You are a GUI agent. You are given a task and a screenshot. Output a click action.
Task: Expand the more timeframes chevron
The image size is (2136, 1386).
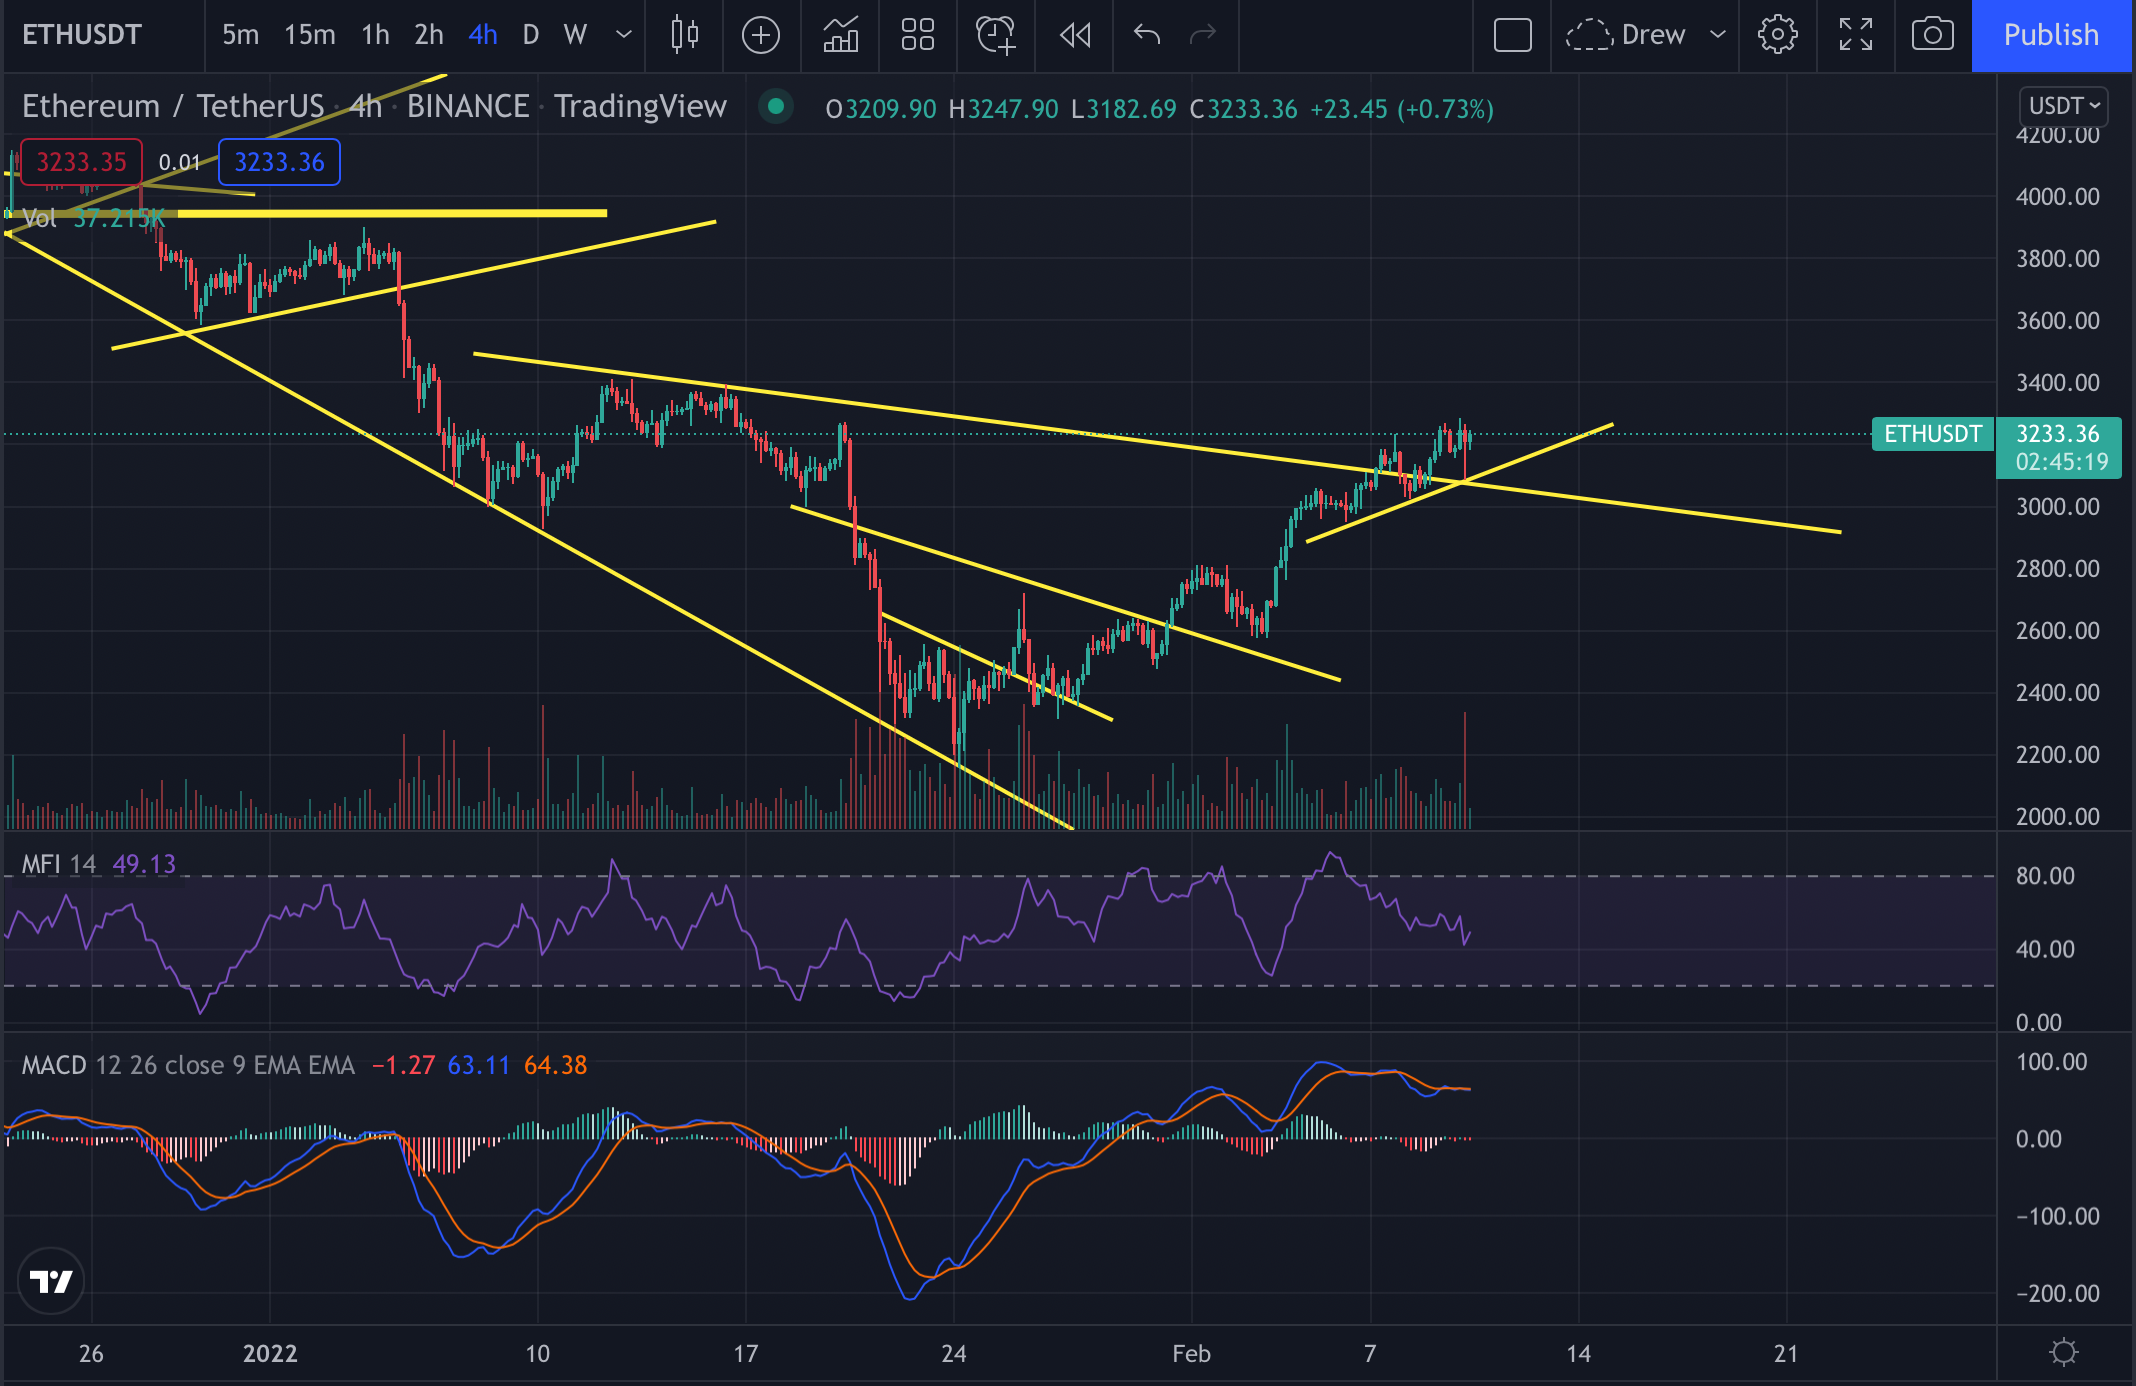click(x=624, y=35)
